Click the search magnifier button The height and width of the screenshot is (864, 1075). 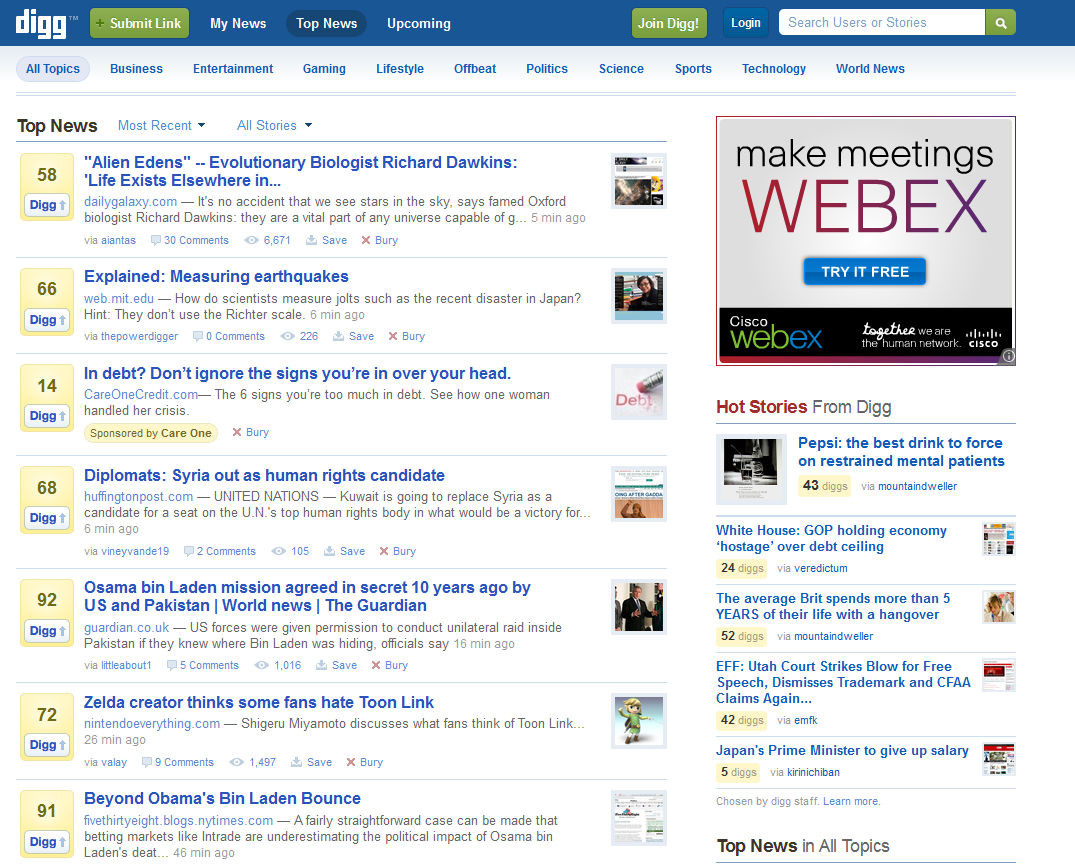1000,23
